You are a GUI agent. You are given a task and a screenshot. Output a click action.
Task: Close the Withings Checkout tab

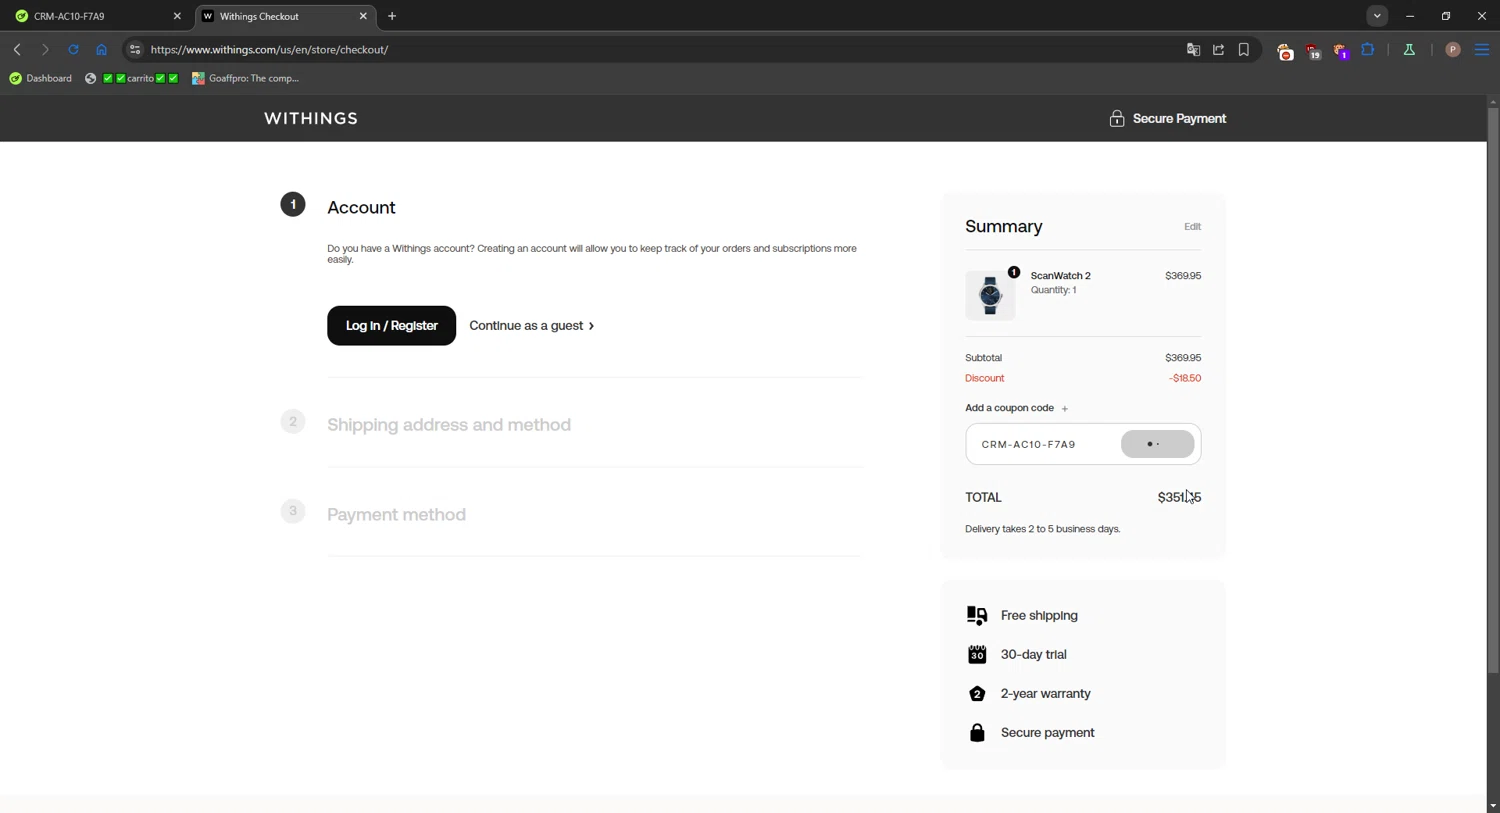click(x=363, y=17)
